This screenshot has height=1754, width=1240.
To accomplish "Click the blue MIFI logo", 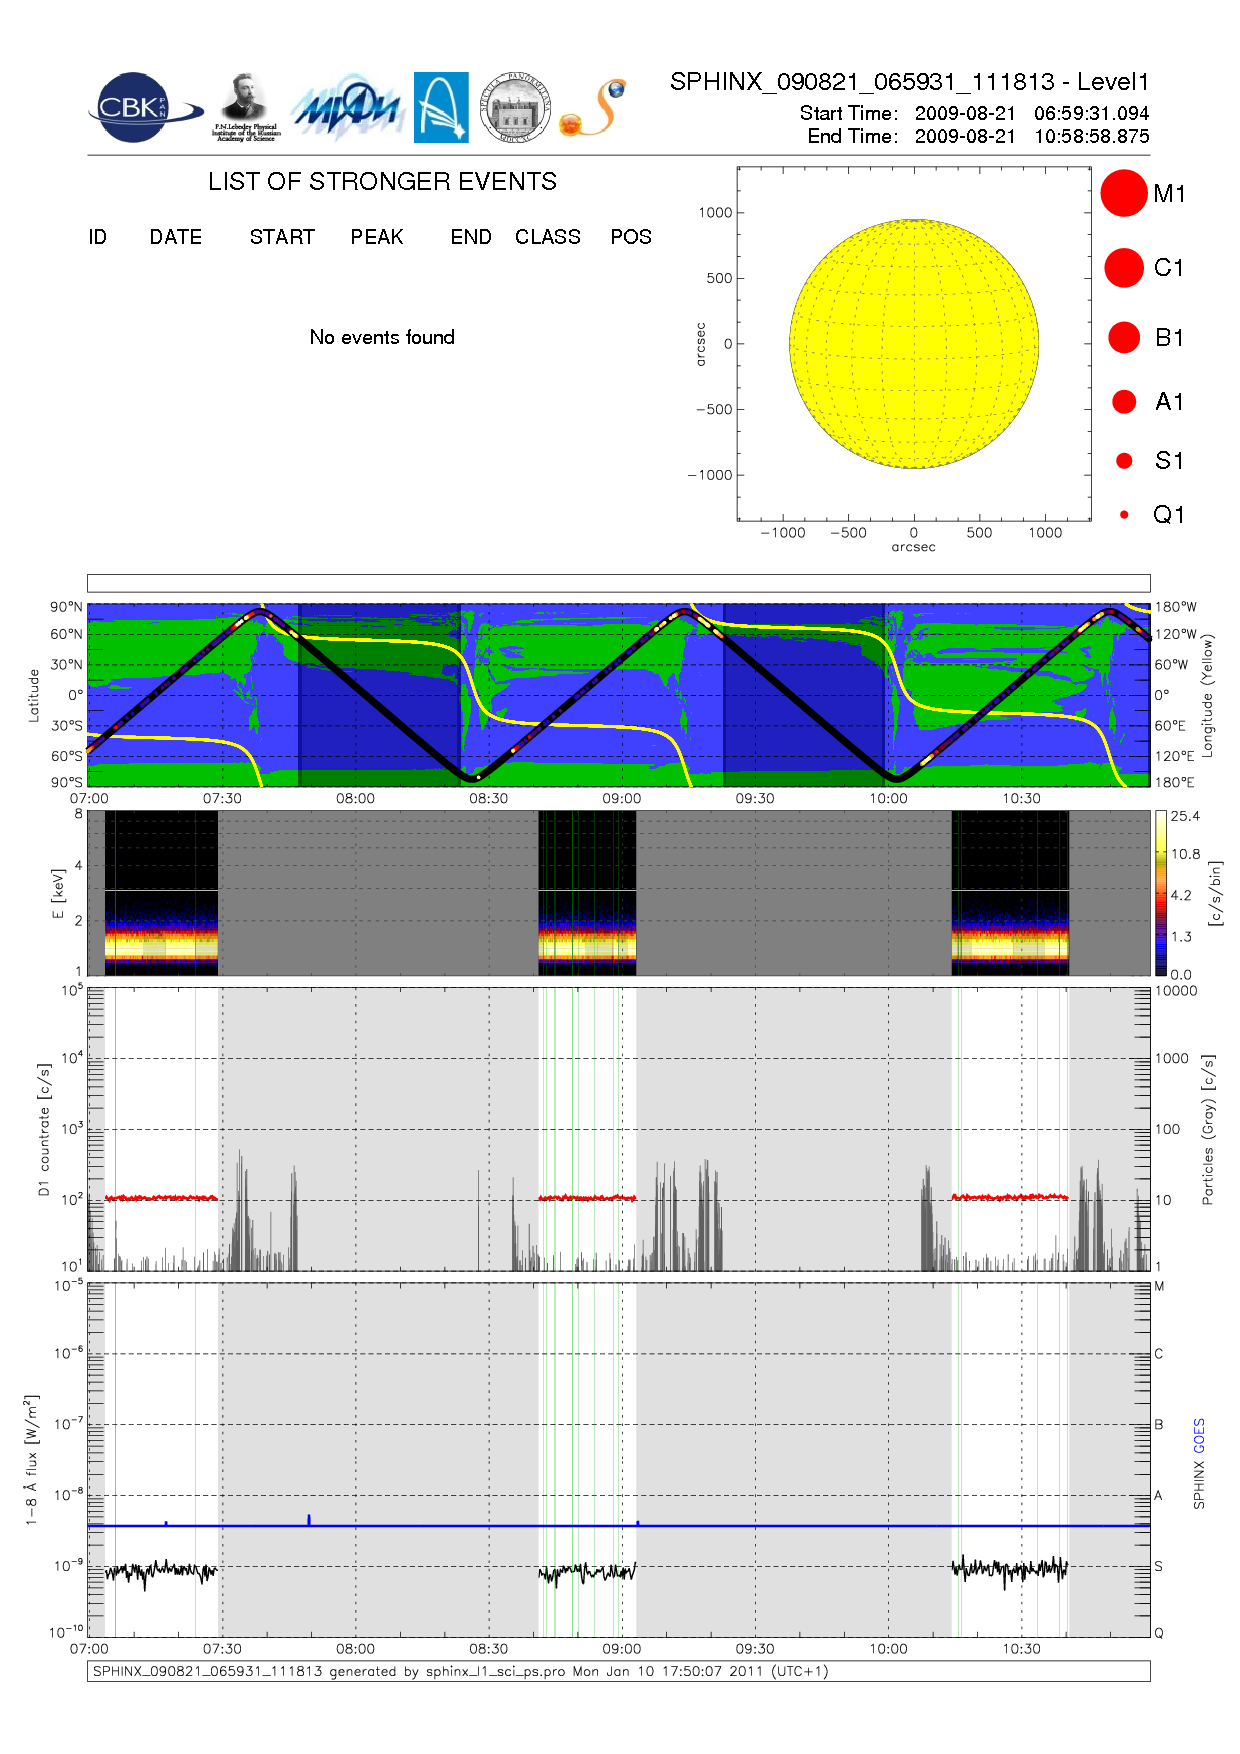I will pos(346,108).
